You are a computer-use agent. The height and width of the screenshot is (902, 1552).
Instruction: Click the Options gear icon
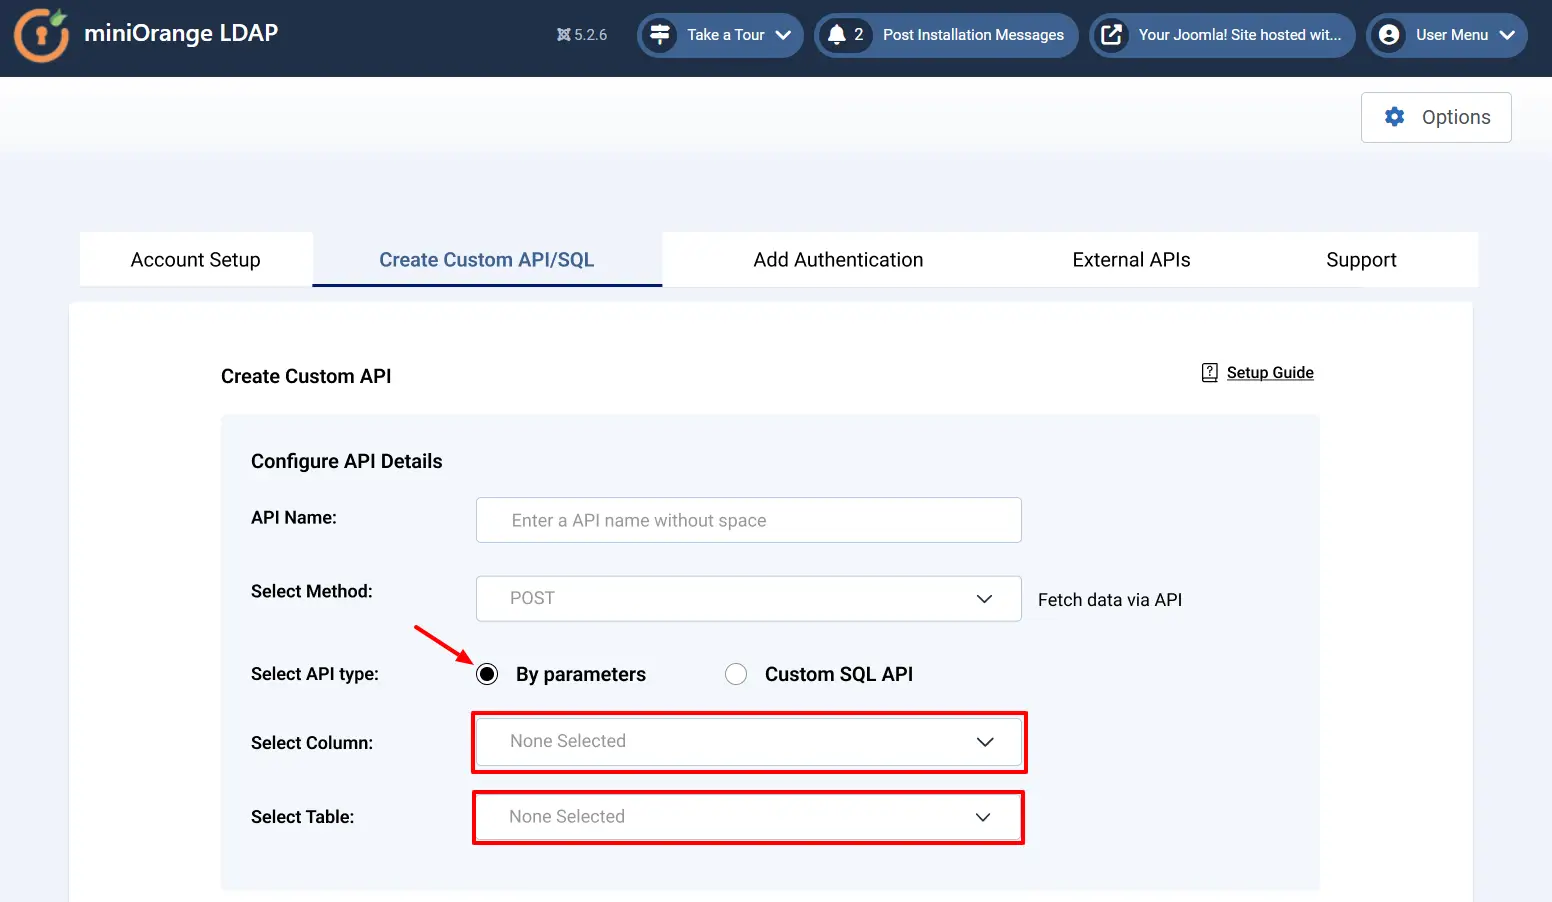[1394, 117]
